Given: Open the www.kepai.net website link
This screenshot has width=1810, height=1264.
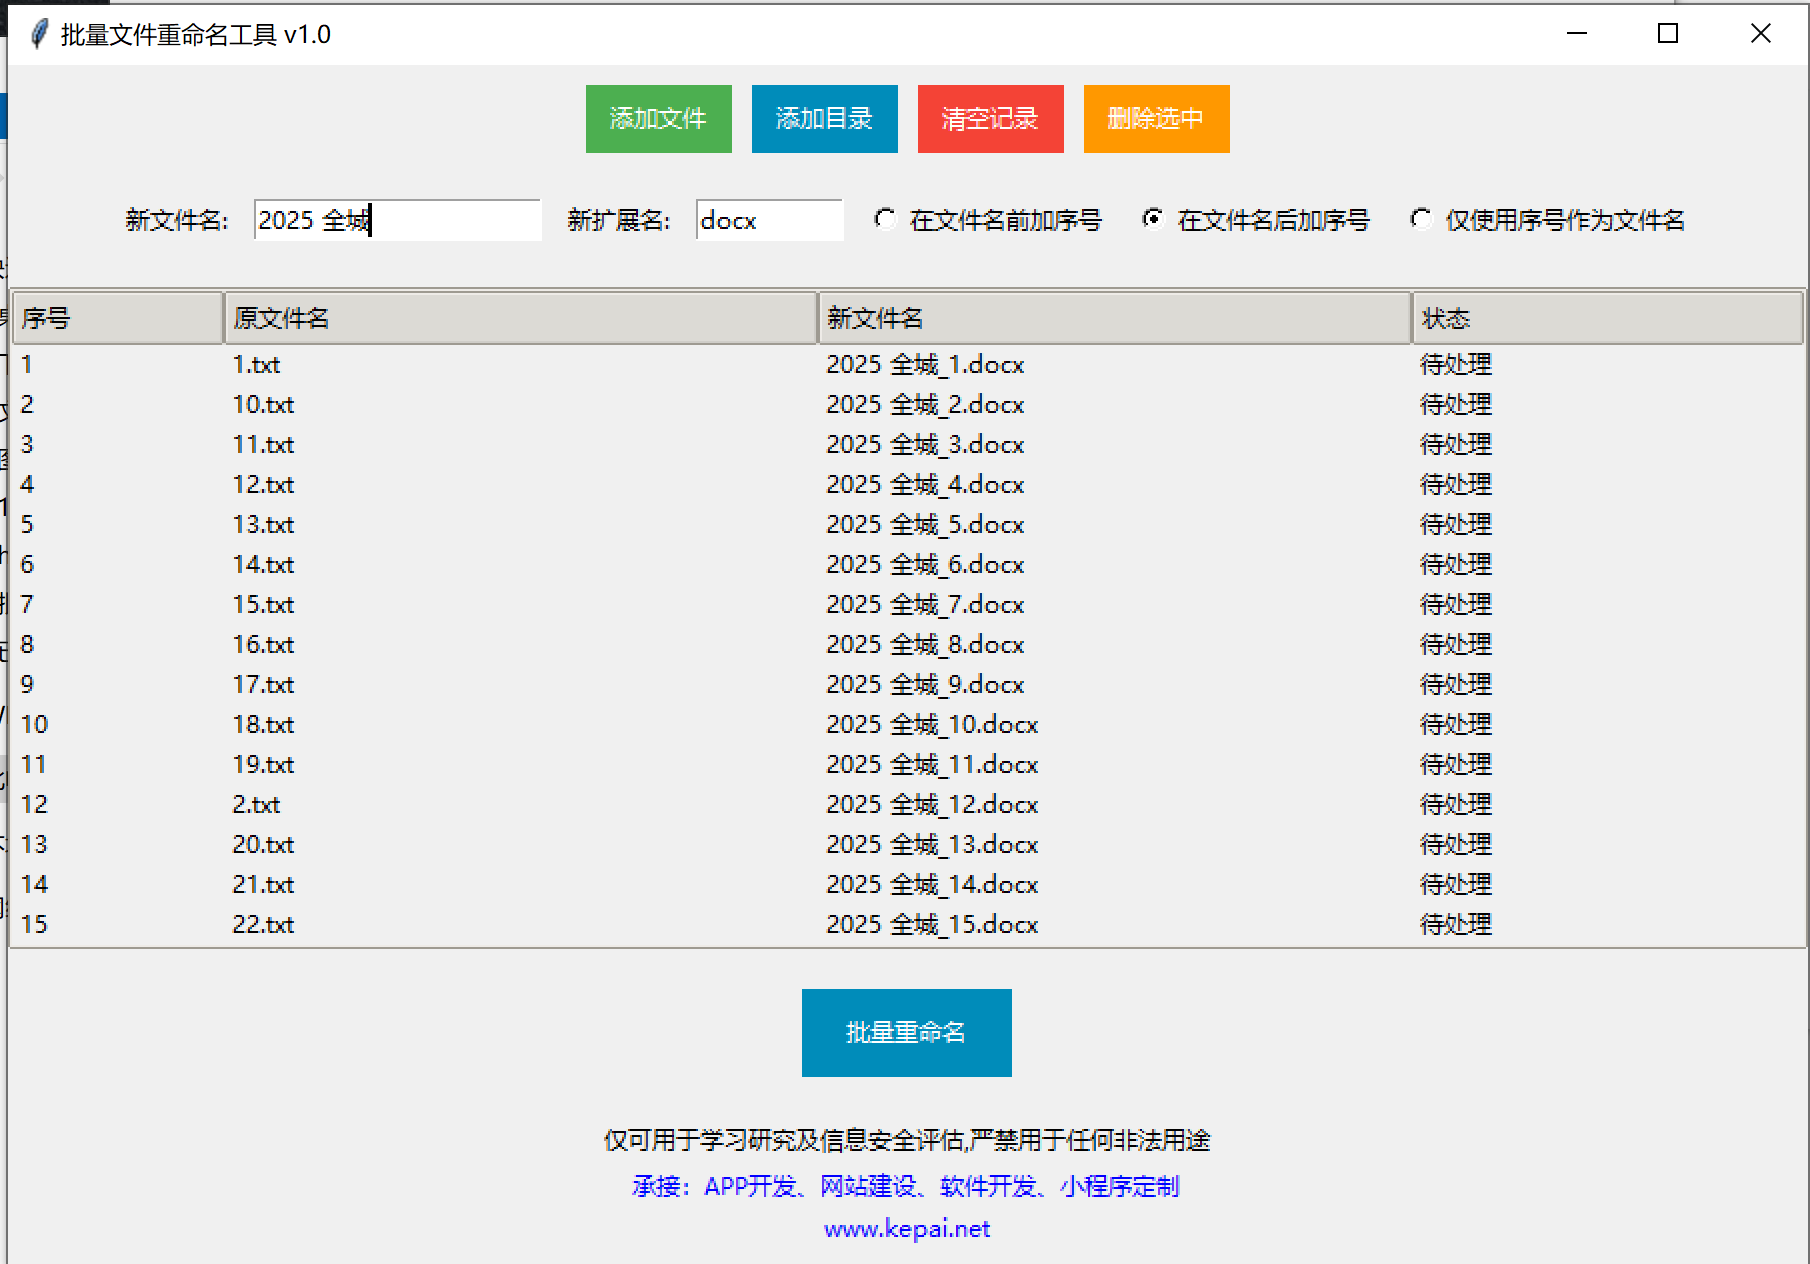Looking at the screenshot, I should tap(906, 1229).
